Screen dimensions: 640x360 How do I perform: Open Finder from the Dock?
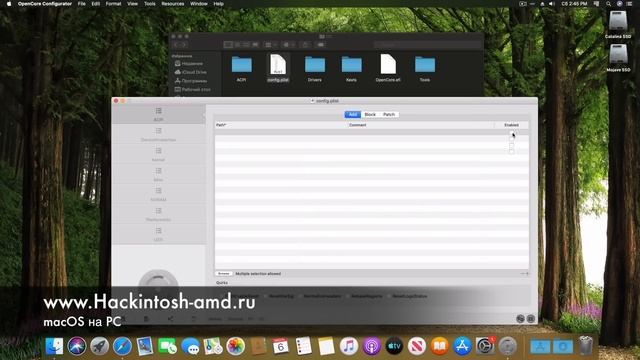tap(54, 346)
